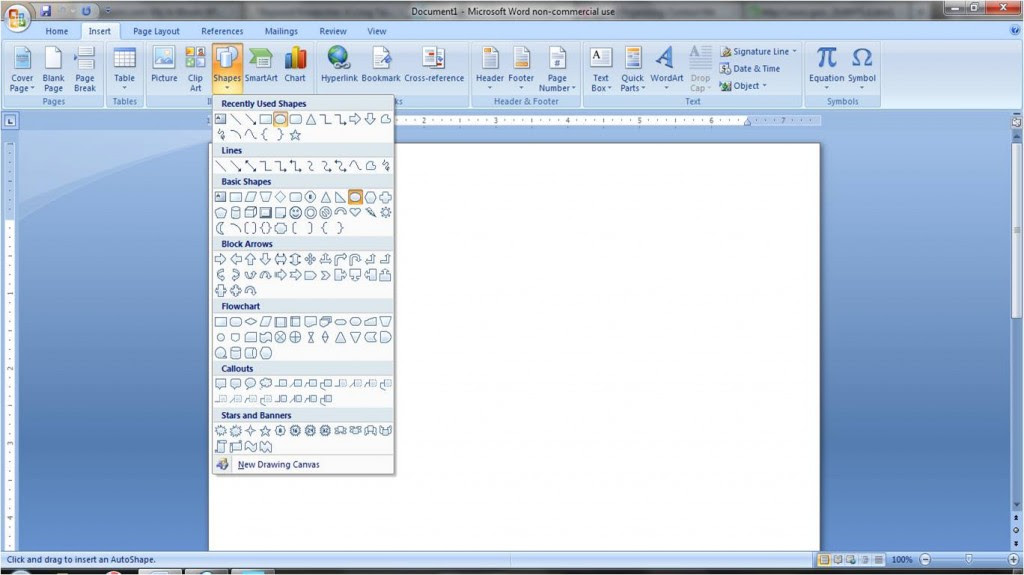Screen dimensions: 1024x575
Task: Insert a Hyperlink
Action: click(x=339, y=65)
